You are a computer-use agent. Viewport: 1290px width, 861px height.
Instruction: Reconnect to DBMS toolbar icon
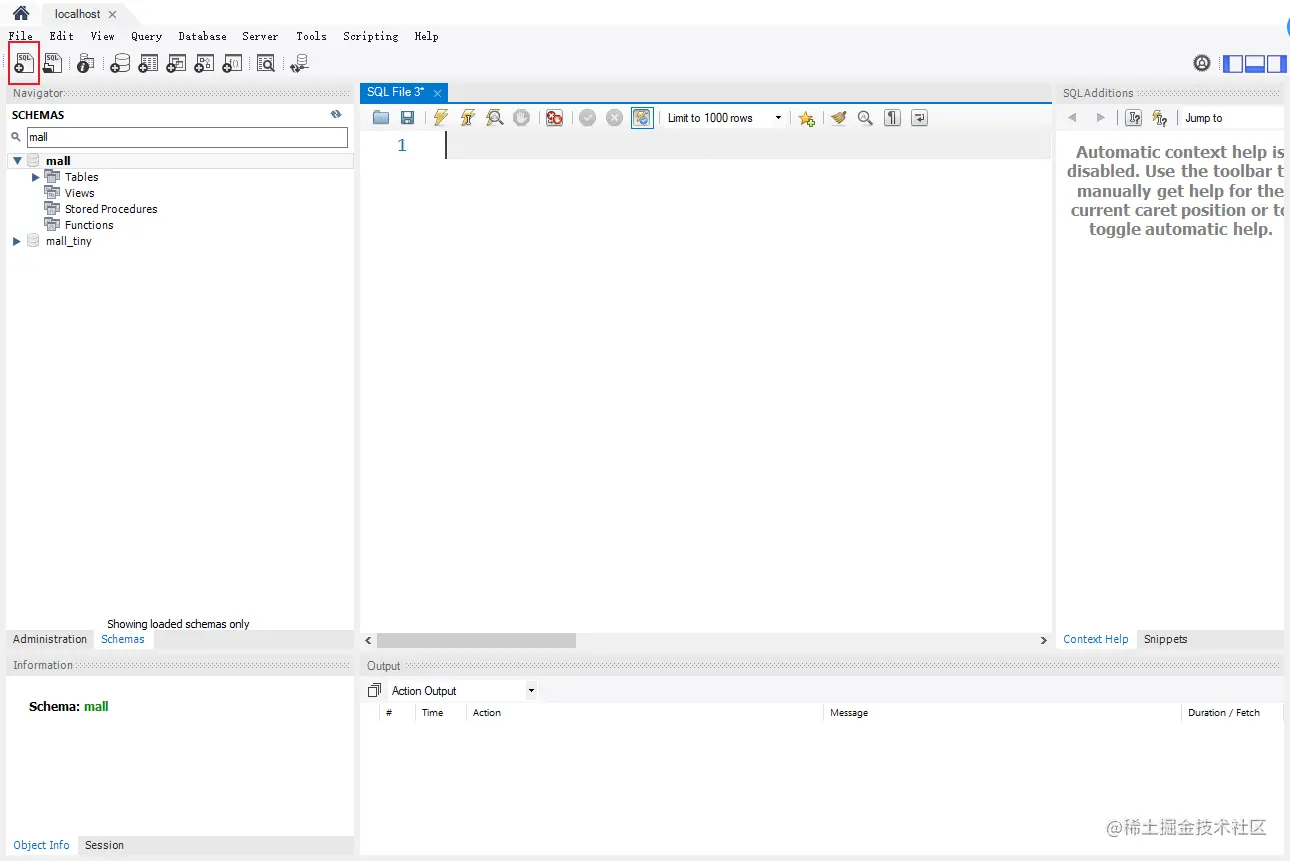(299, 63)
